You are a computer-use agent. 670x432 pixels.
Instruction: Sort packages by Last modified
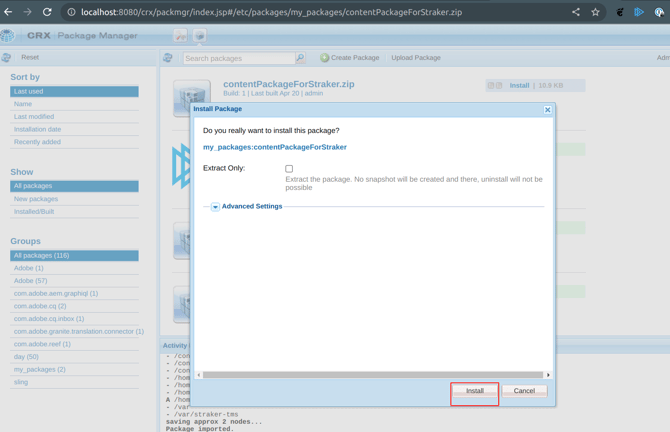[34, 117]
